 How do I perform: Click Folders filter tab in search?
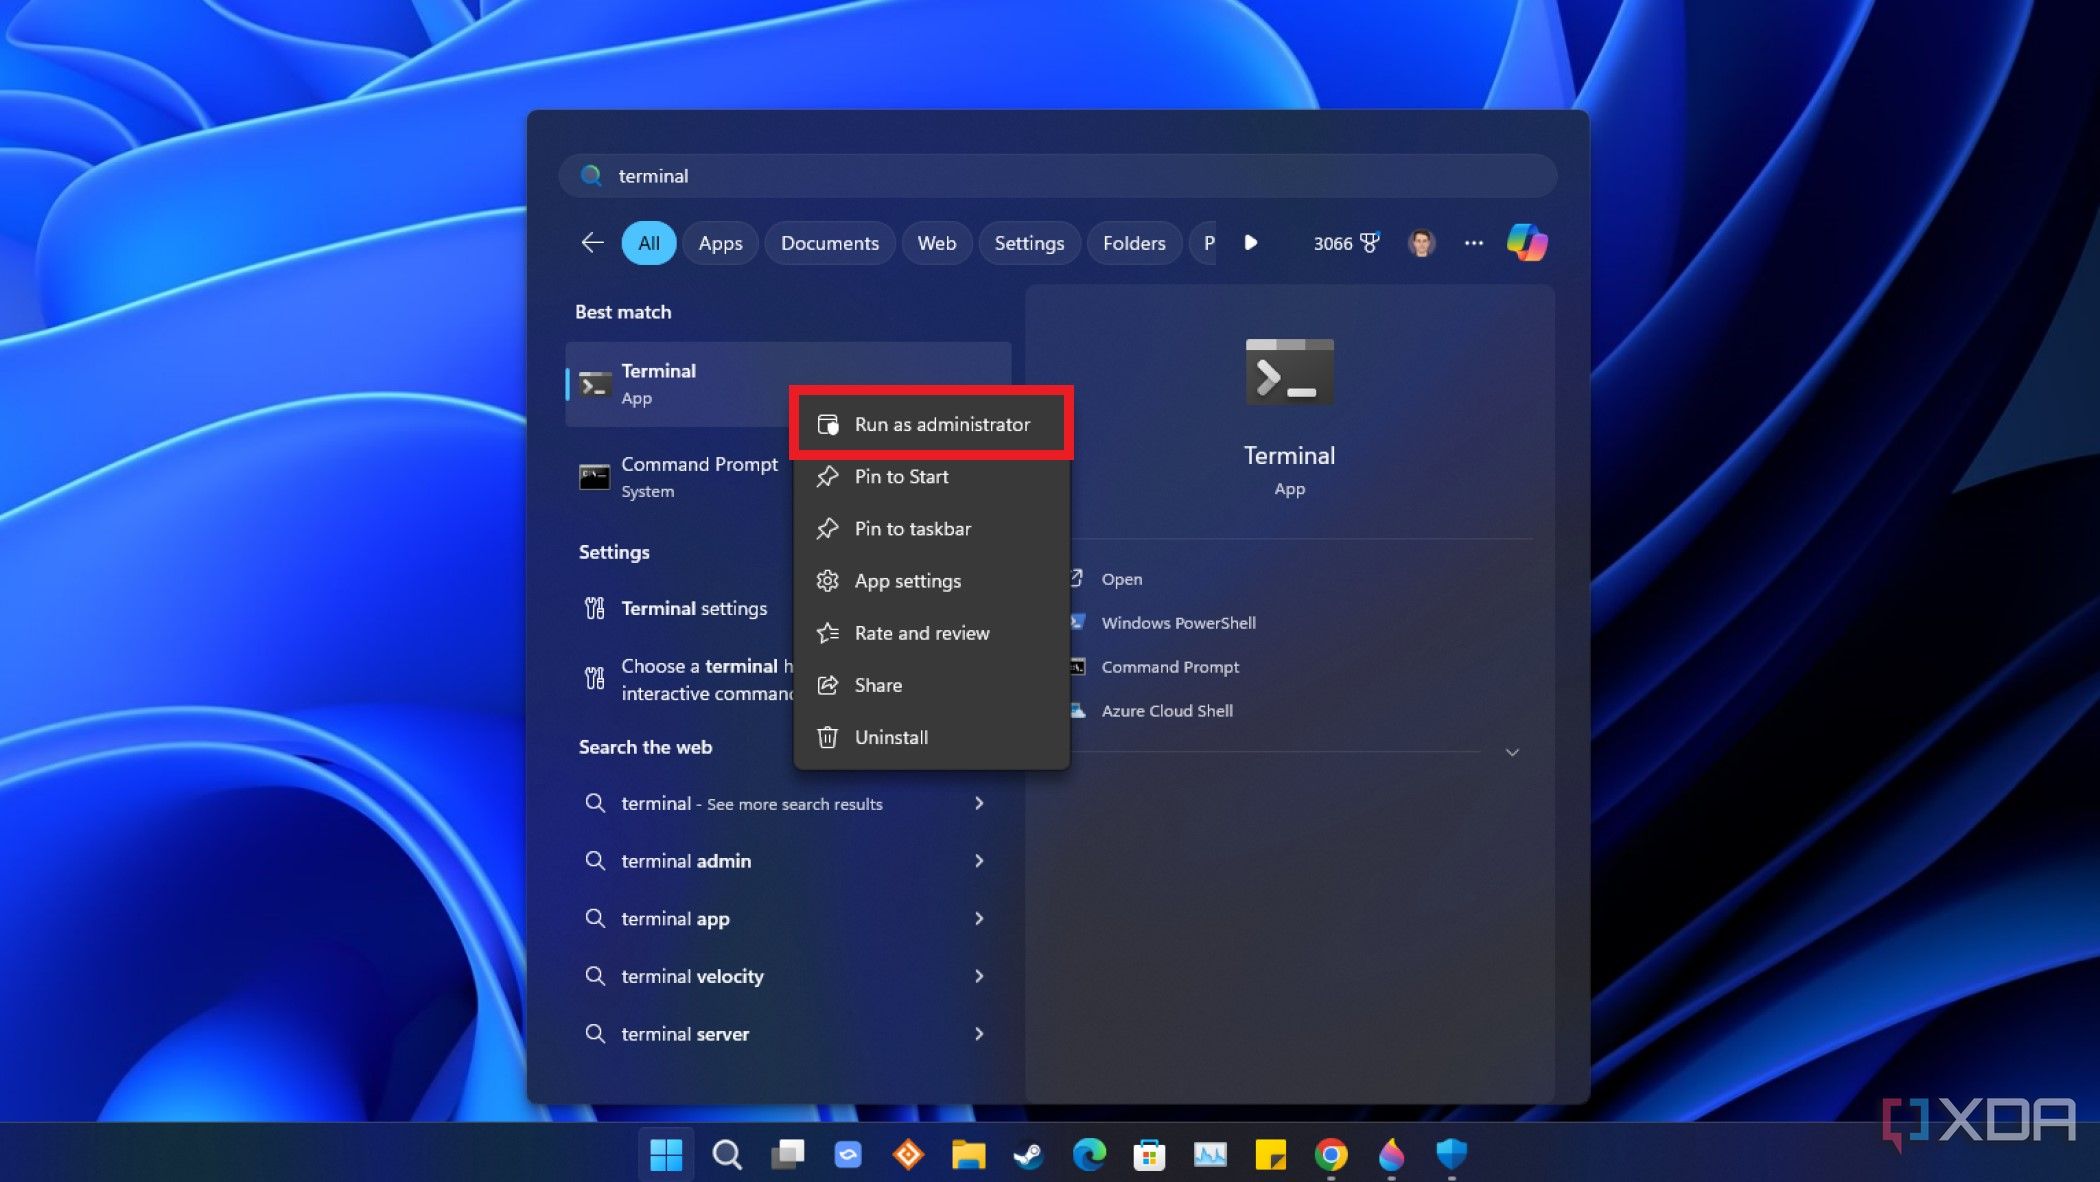tap(1135, 242)
